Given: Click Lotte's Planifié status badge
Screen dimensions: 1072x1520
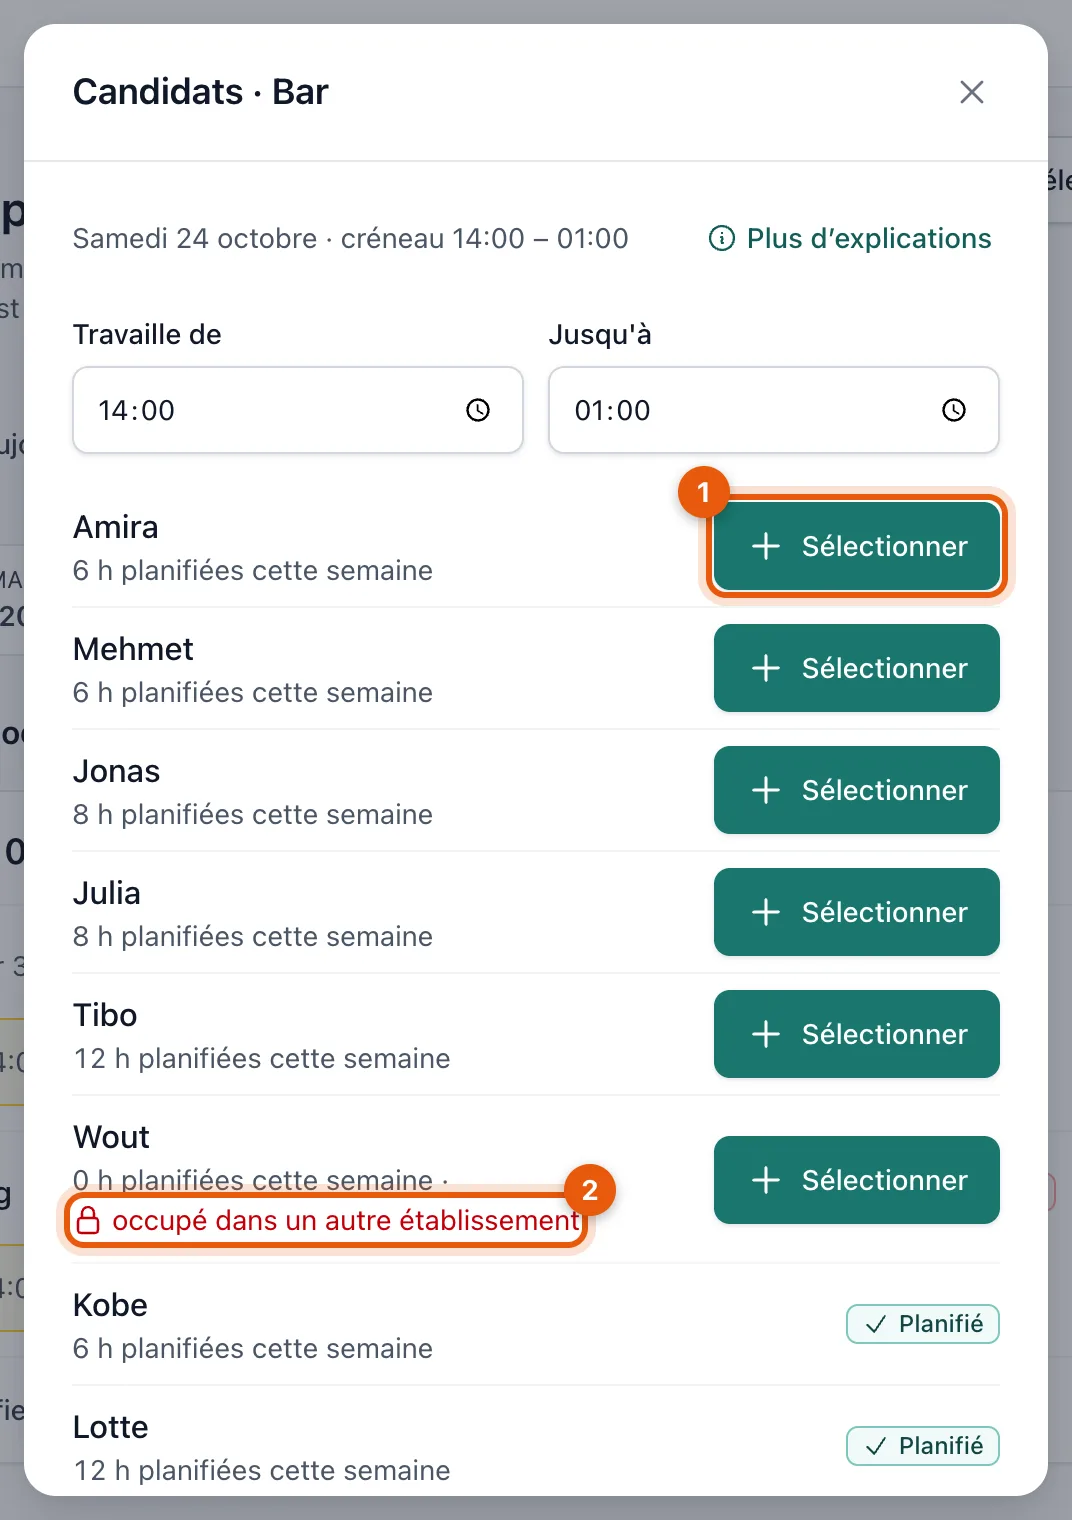Looking at the screenshot, I should point(923,1446).
